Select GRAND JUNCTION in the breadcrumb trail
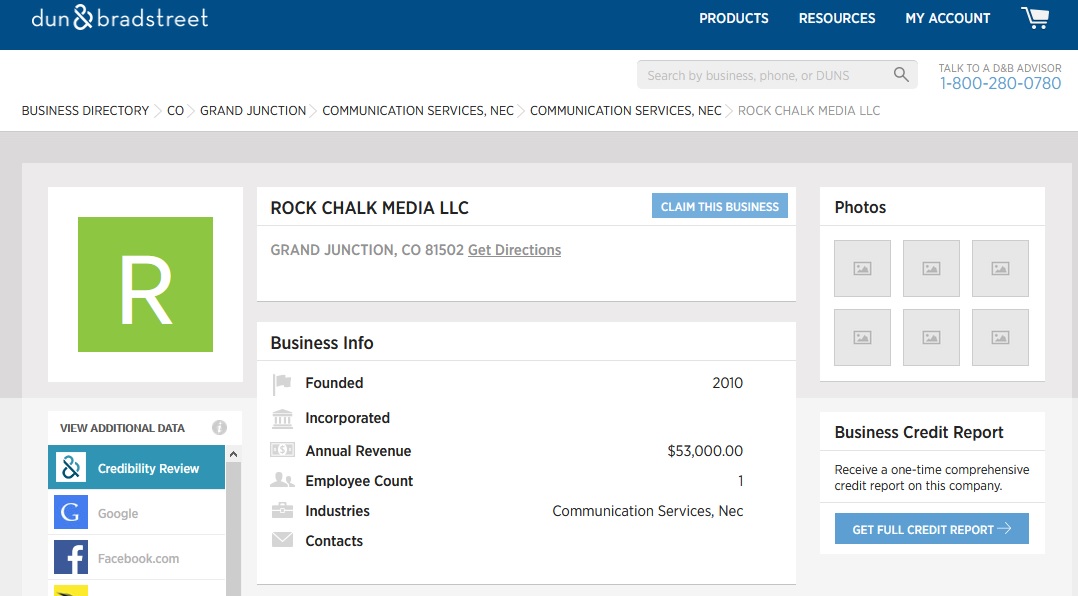The width and height of the screenshot is (1078, 596). pos(252,110)
